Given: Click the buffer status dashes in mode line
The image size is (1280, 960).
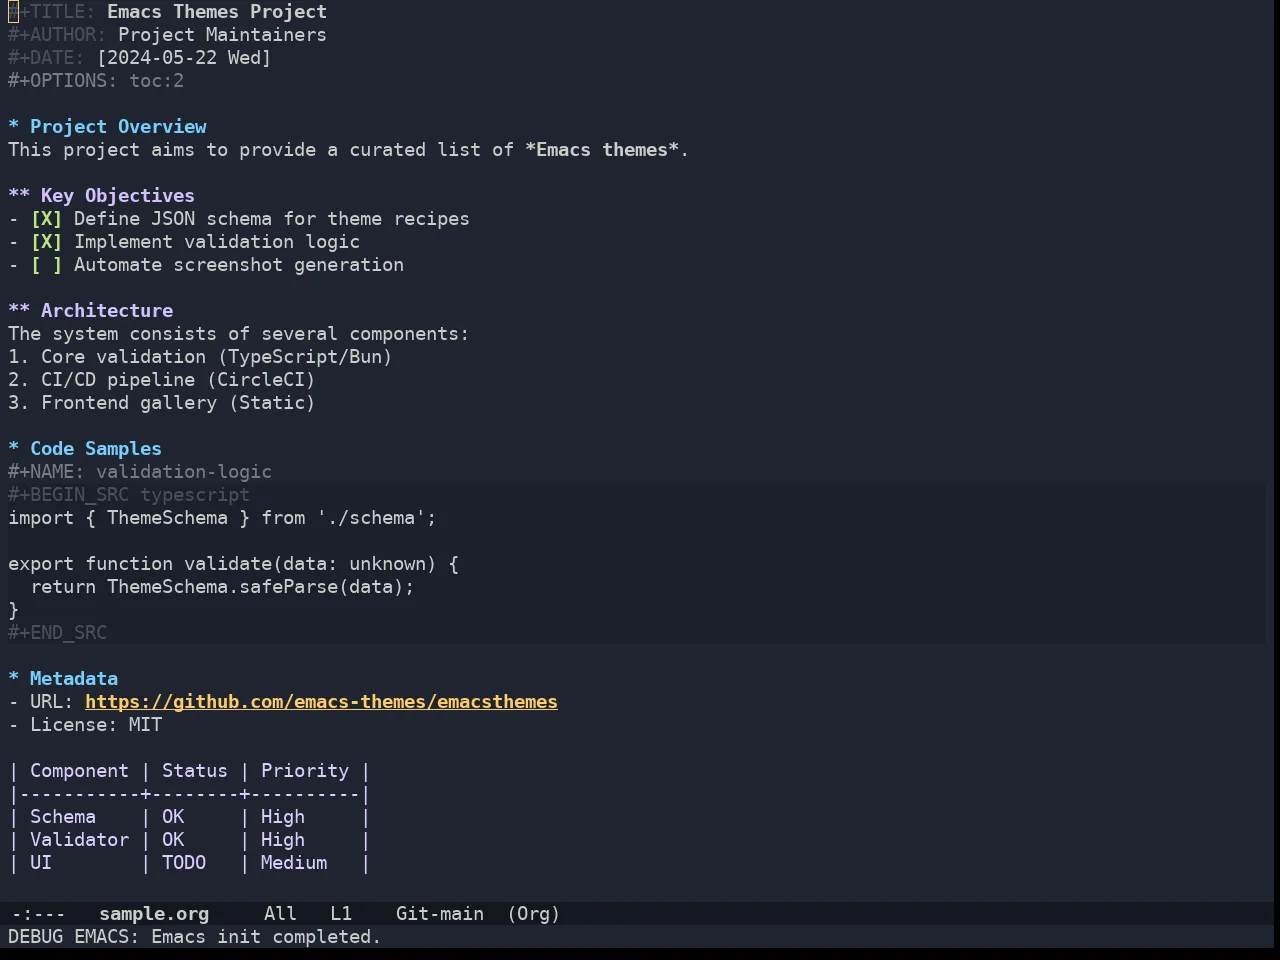Looking at the screenshot, I should tap(38, 914).
